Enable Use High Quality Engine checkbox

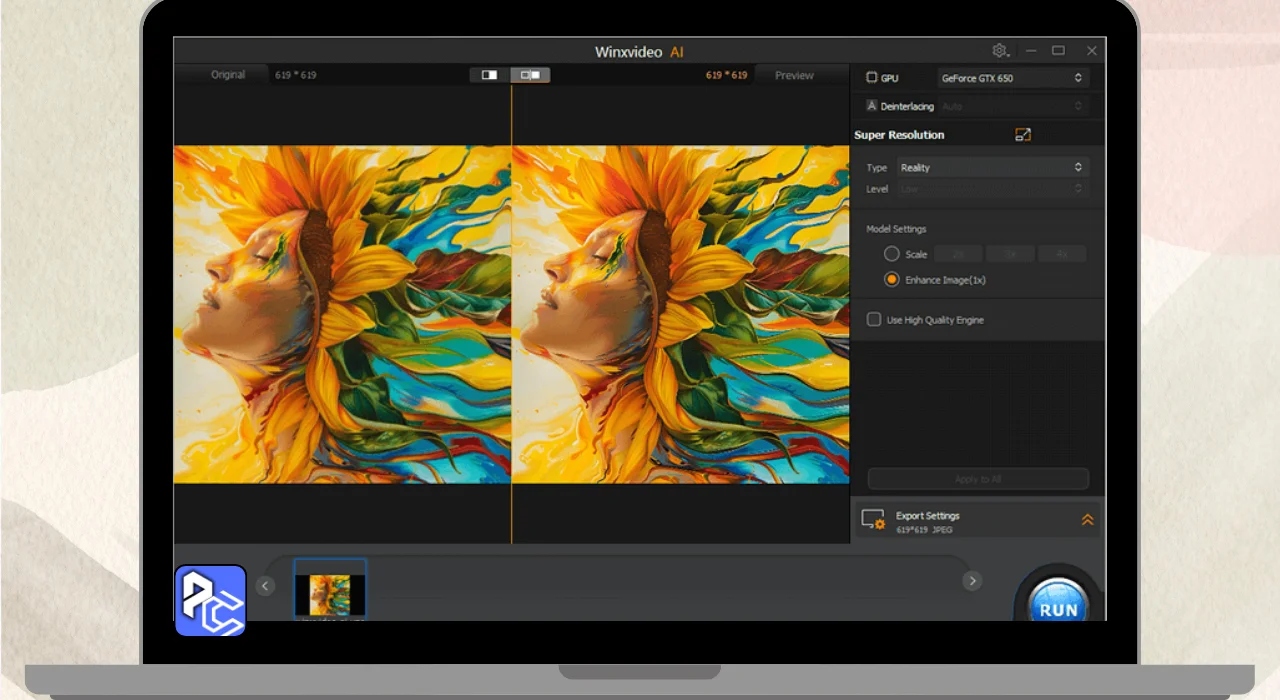click(873, 320)
